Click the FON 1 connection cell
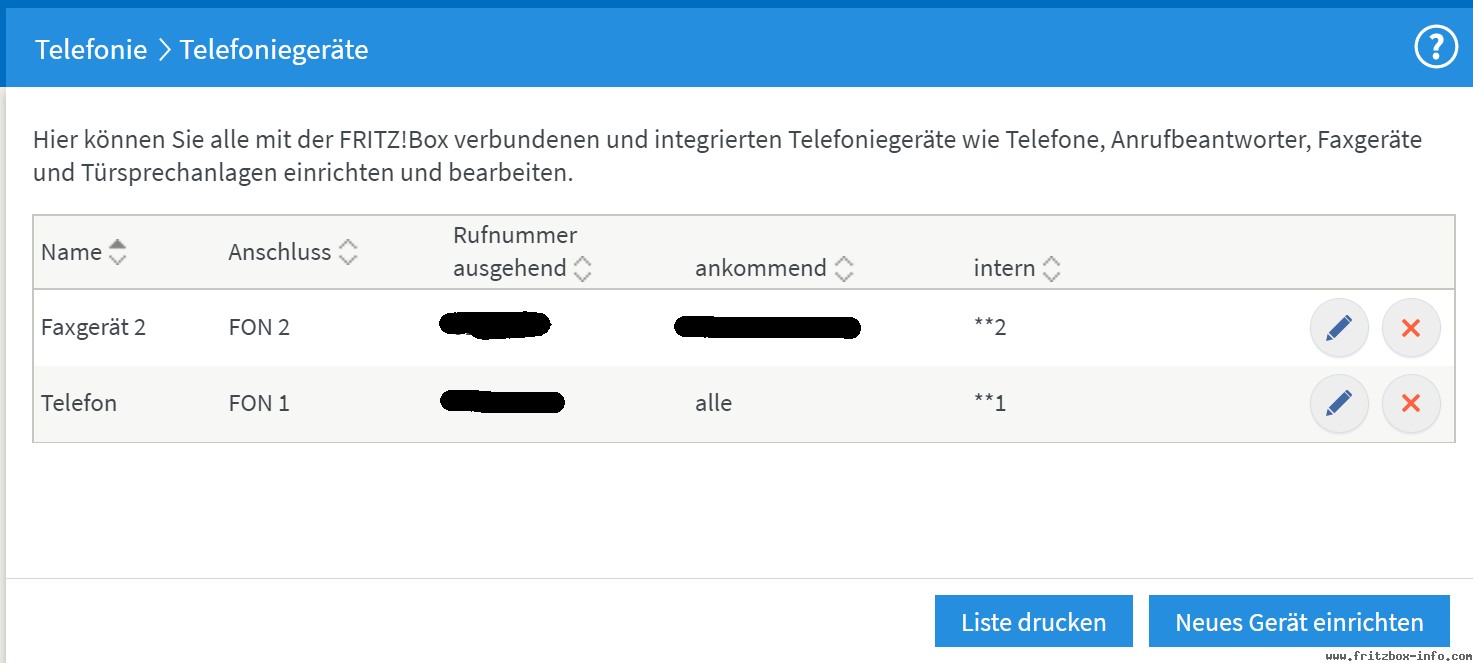This screenshot has width=1473, height=663. [x=259, y=403]
